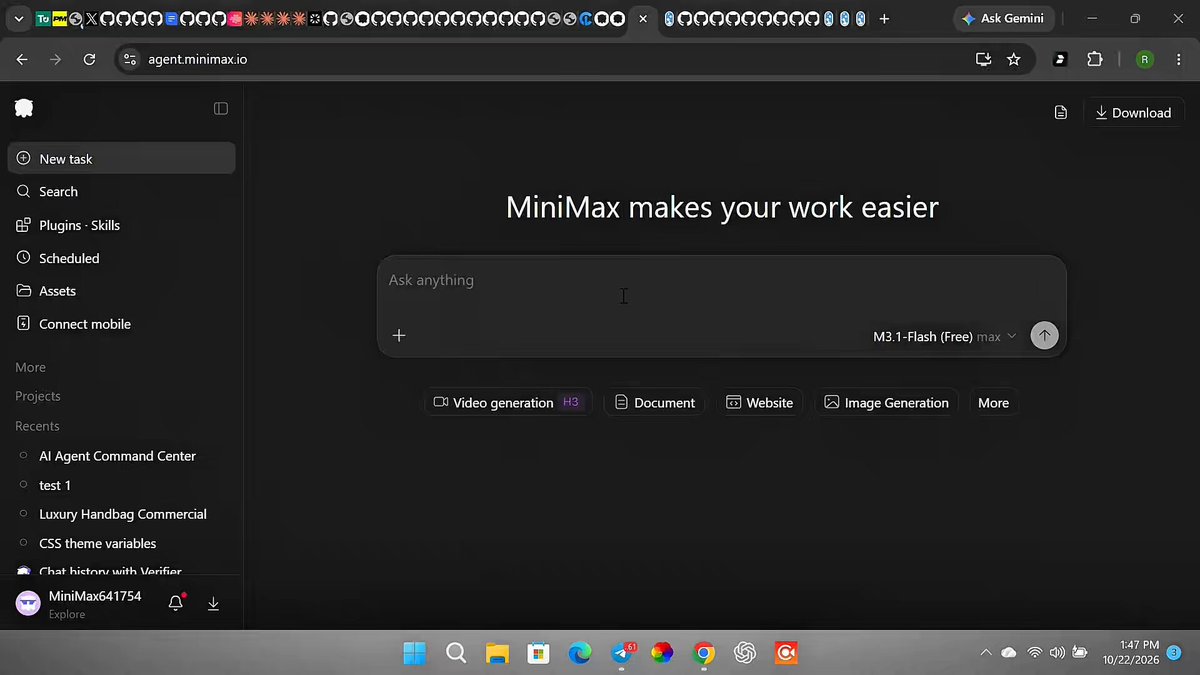Open the screen recorder app in taskbar
The height and width of the screenshot is (675, 1200).
tap(786, 653)
